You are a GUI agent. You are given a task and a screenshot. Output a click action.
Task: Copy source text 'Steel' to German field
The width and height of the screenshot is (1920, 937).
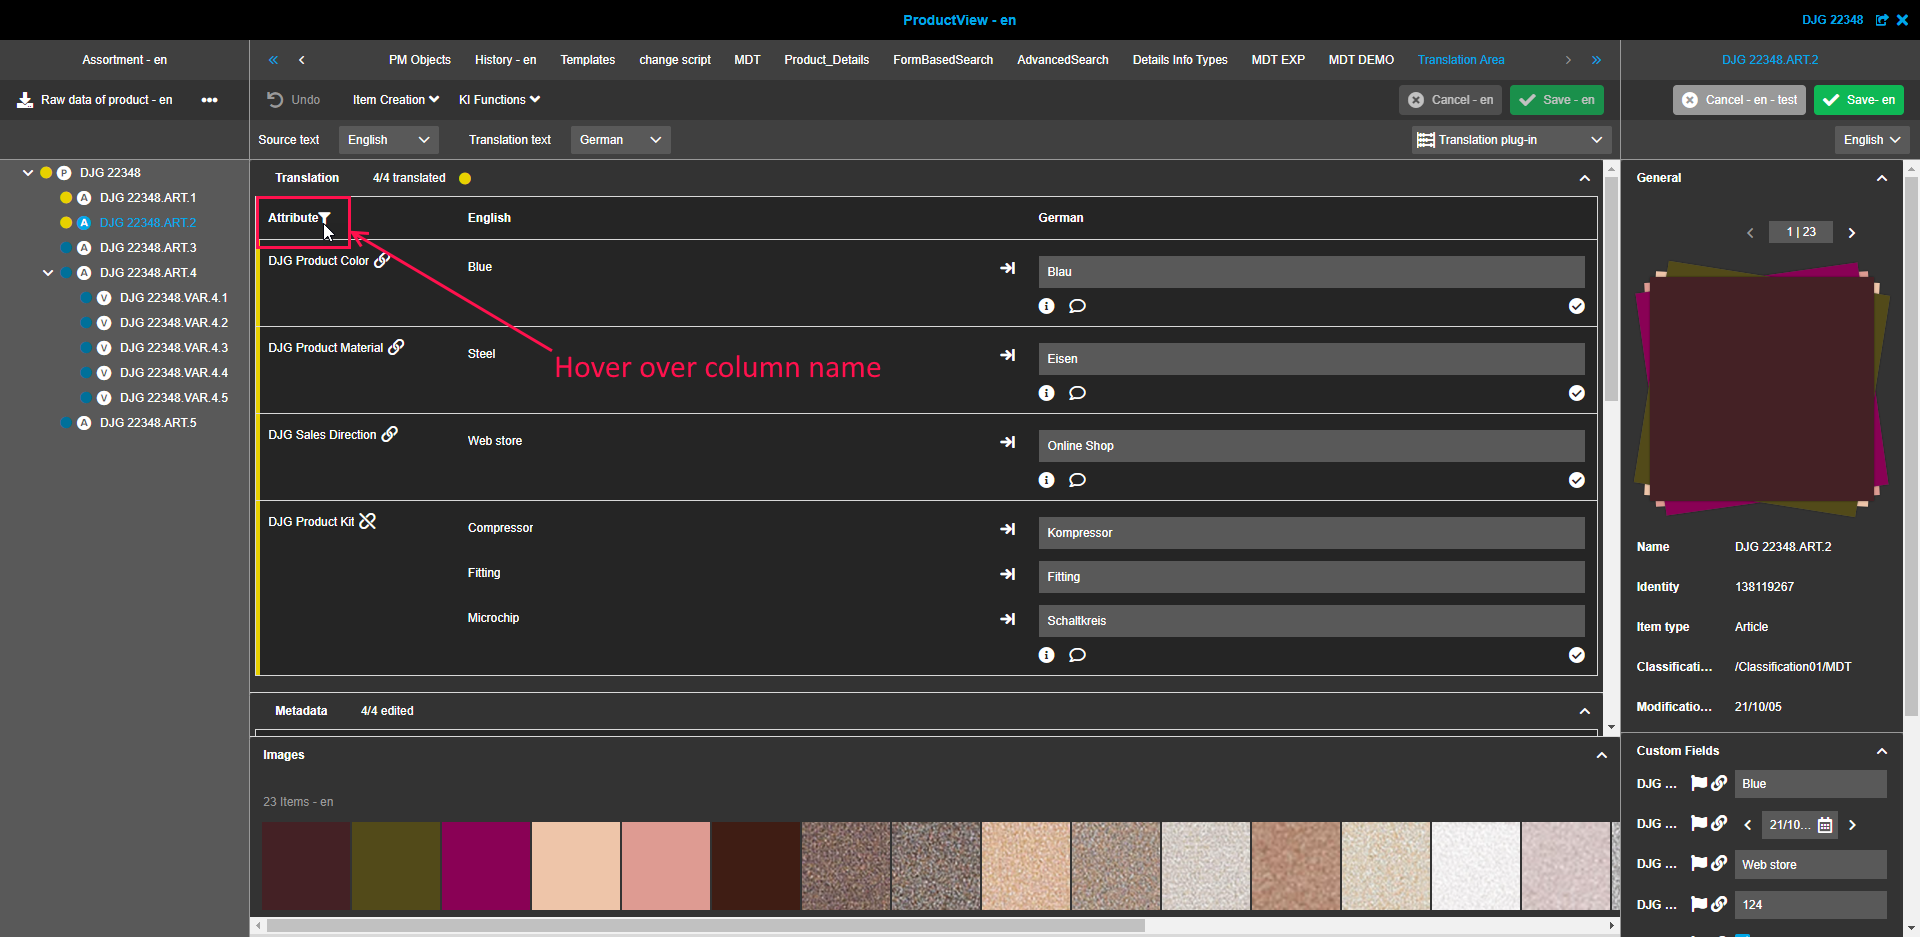pyautogui.click(x=1007, y=355)
